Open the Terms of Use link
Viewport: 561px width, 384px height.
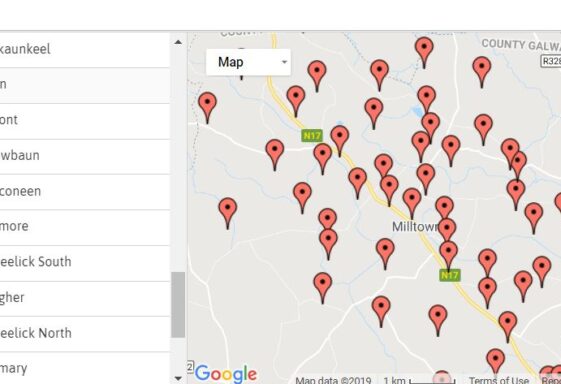[499, 380]
